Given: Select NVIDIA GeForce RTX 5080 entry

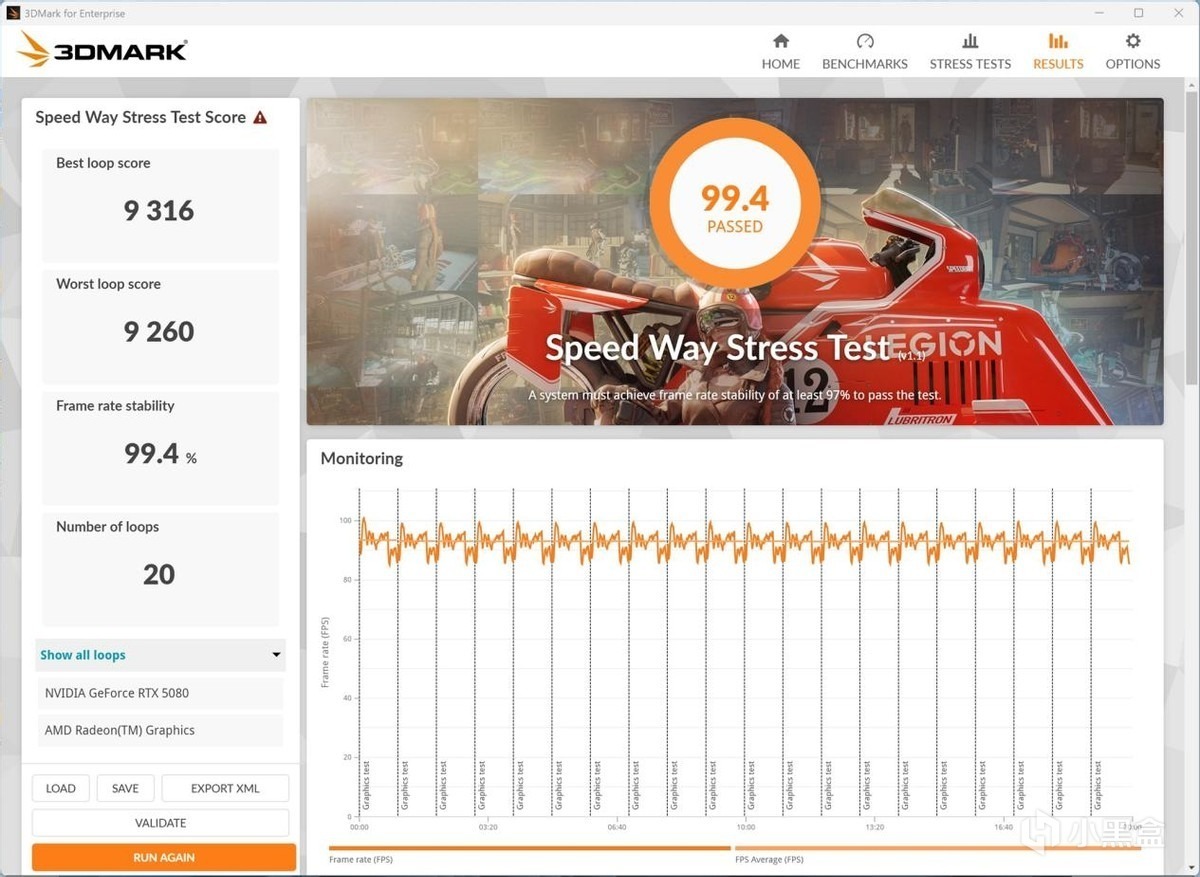Looking at the screenshot, I should point(160,693).
